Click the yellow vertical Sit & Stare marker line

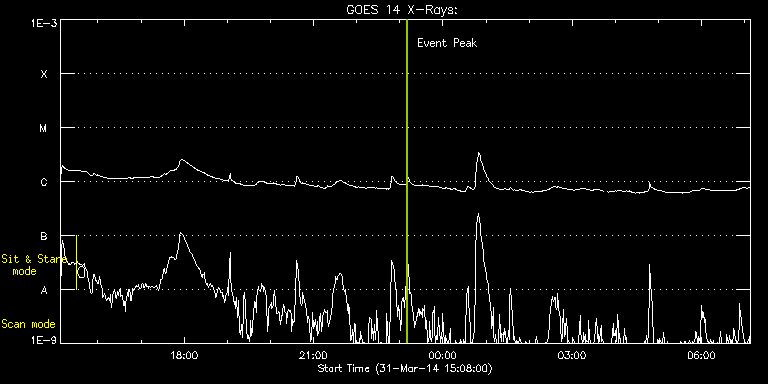(76, 263)
